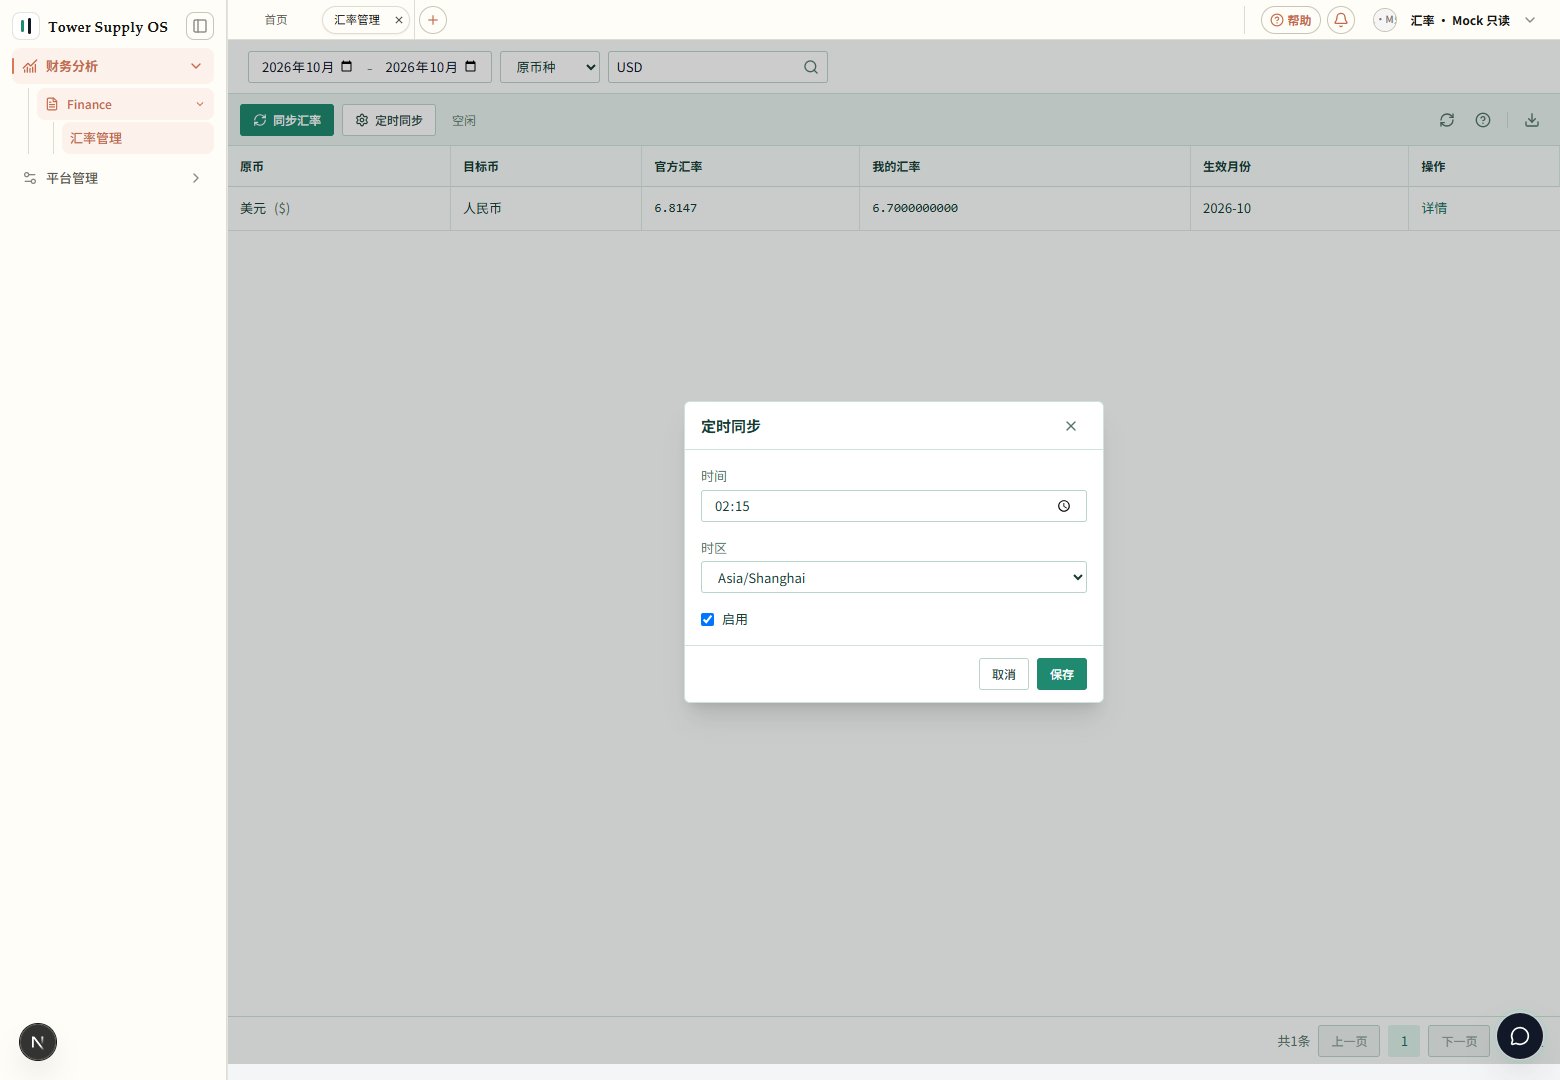Add a new tab with plus icon

point(433,20)
